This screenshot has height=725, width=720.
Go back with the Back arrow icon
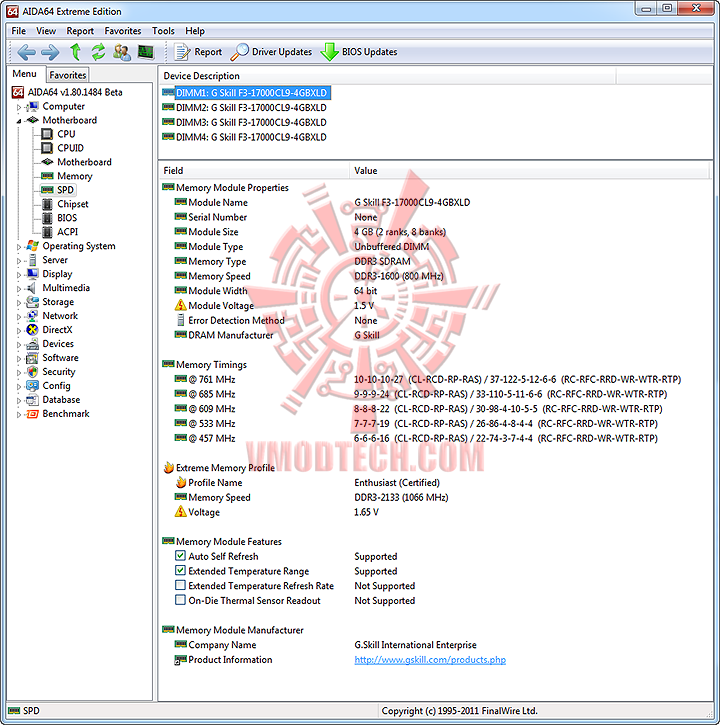26,52
